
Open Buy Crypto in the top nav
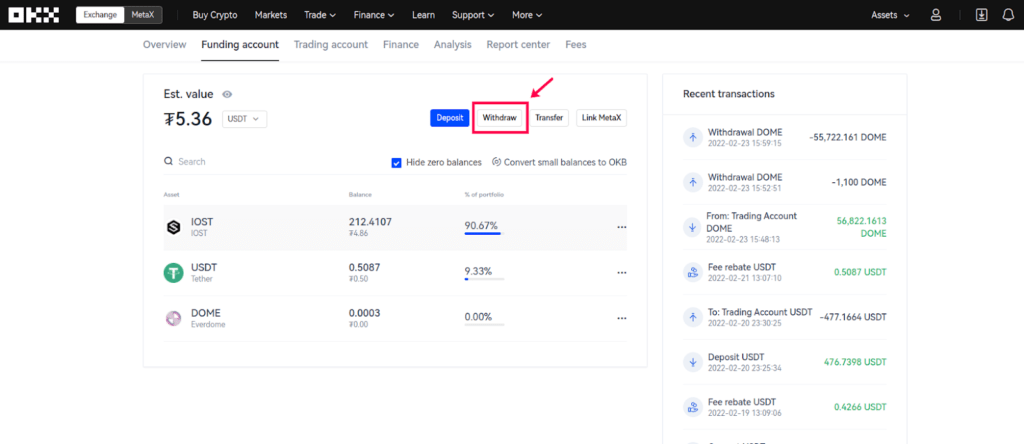click(x=215, y=15)
